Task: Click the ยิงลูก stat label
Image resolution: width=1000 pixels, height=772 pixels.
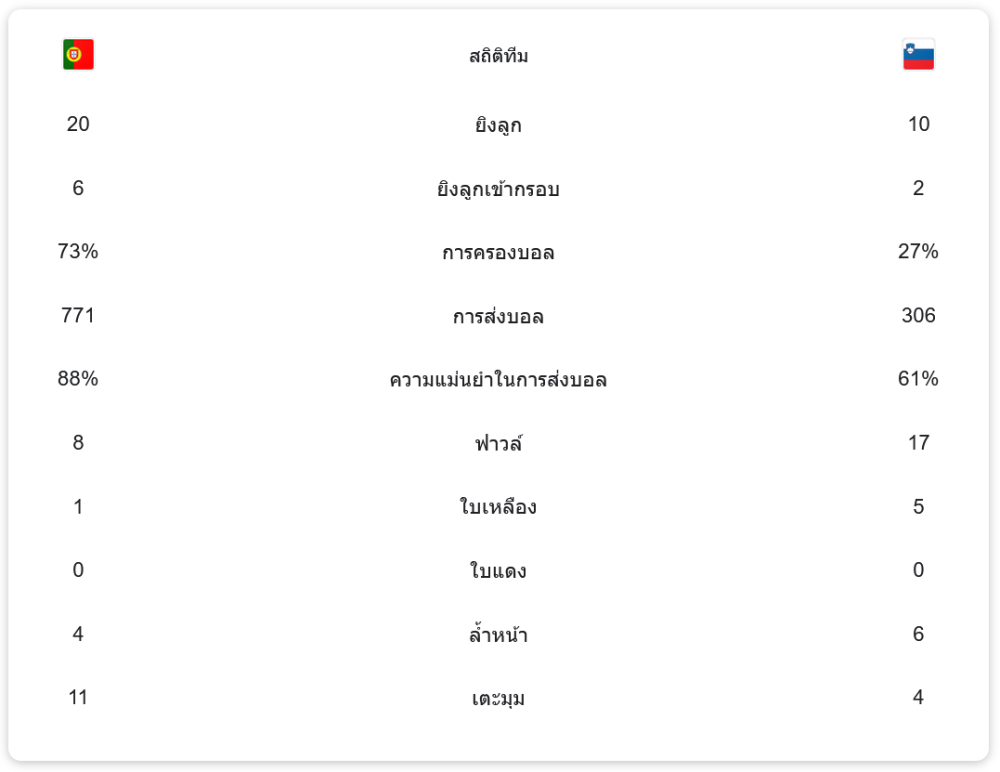Action: [498, 125]
